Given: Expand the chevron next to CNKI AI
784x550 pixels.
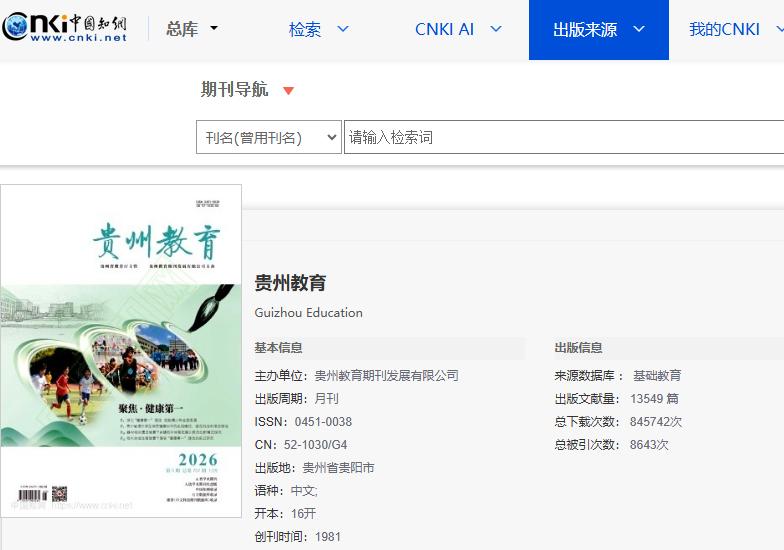Looking at the screenshot, I should (496, 29).
